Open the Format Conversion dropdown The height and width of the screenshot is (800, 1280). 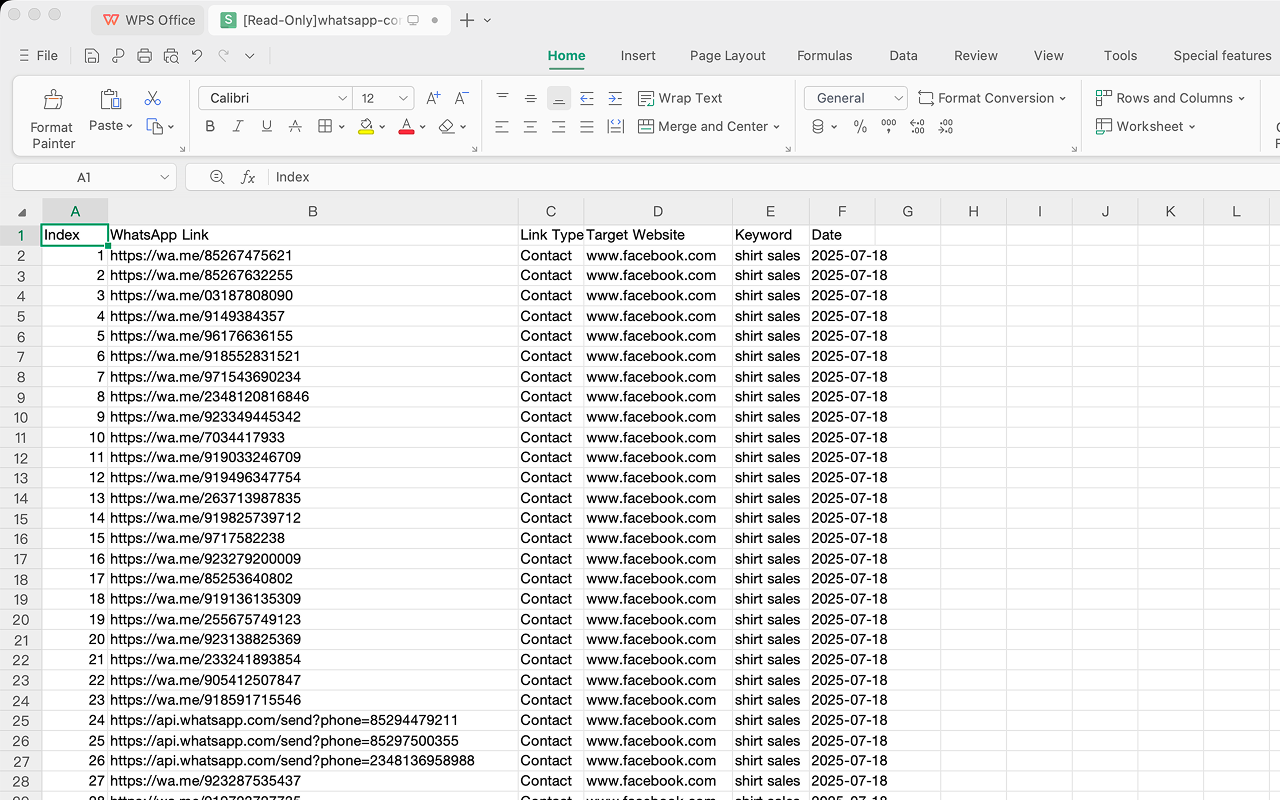coord(992,98)
